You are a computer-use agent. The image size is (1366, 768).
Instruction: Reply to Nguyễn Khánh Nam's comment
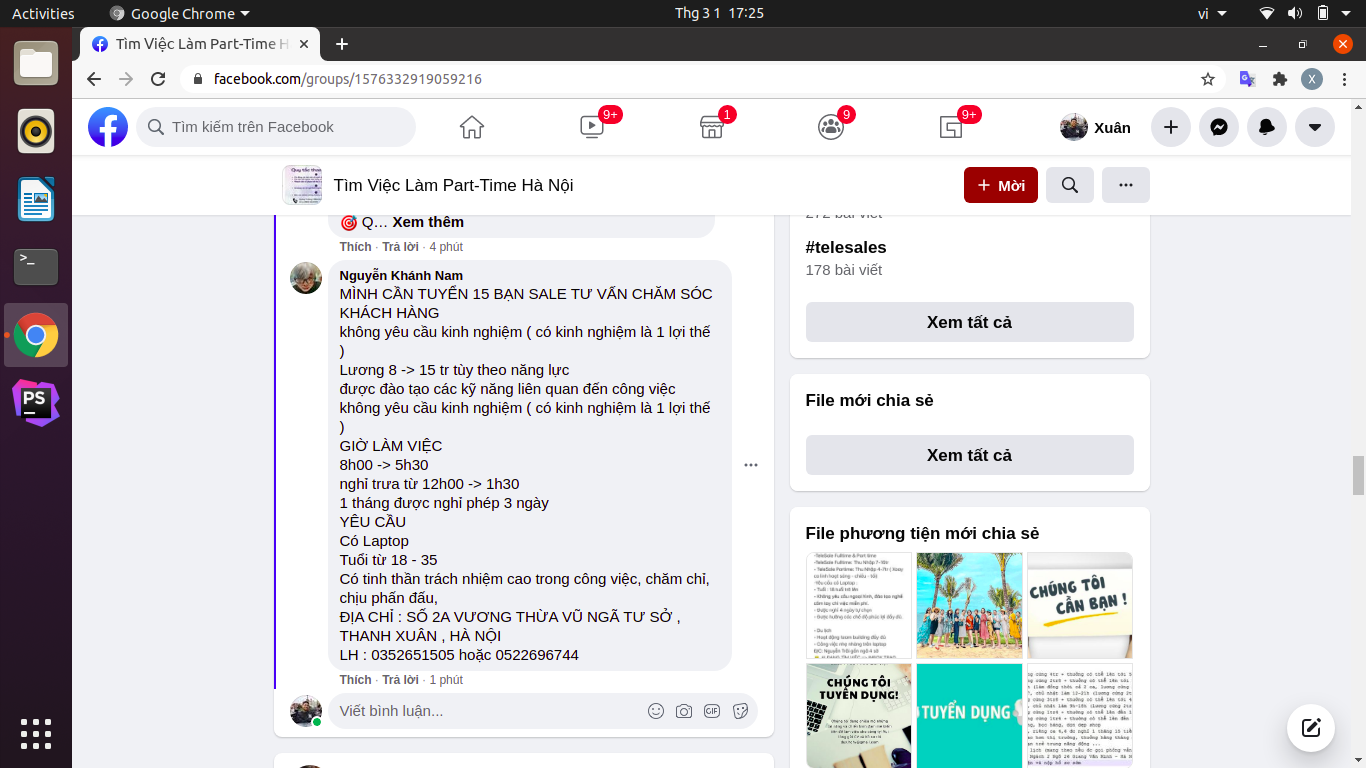(400, 679)
